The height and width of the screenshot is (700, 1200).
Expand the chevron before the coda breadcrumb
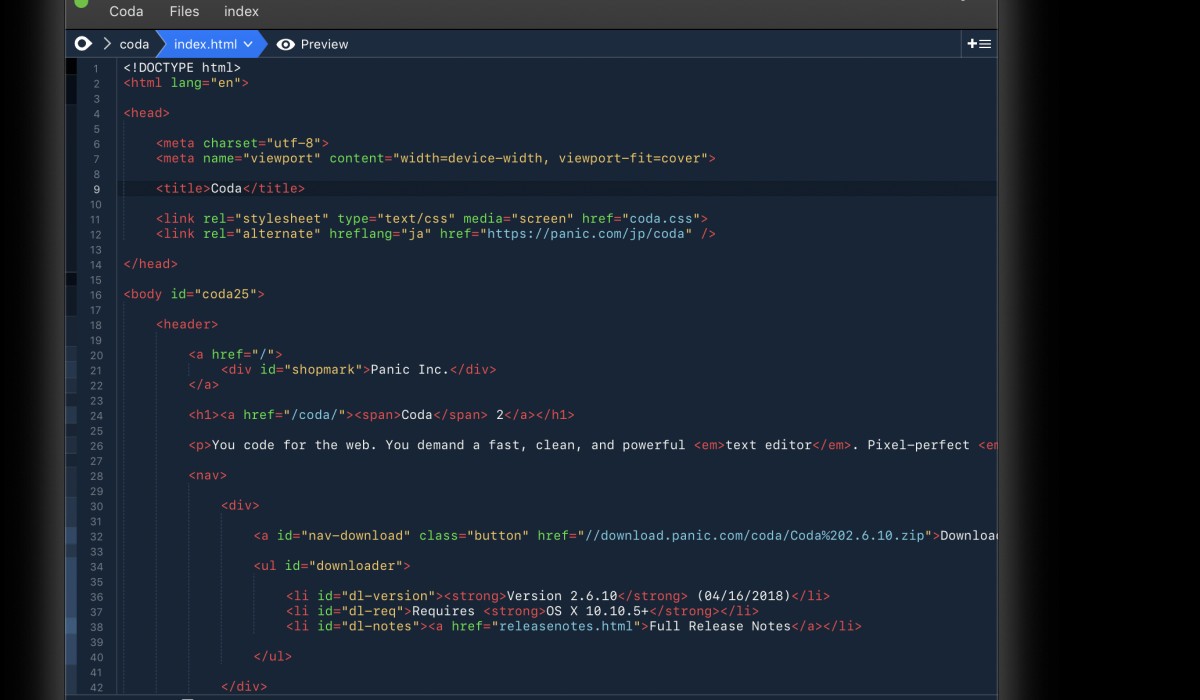(x=107, y=44)
